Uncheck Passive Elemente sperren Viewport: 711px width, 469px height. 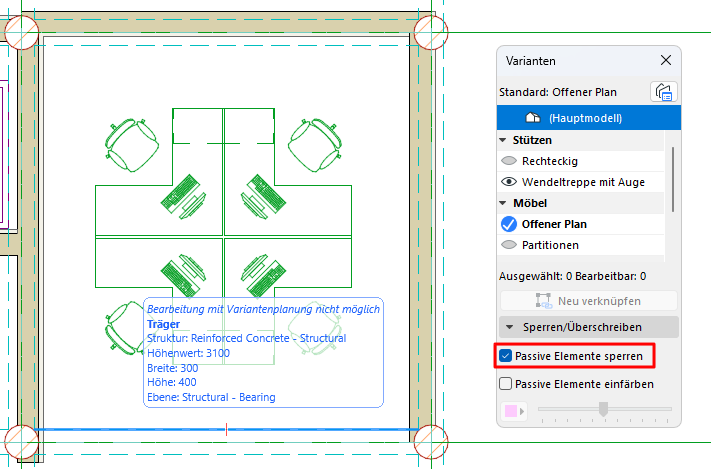click(x=506, y=356)
